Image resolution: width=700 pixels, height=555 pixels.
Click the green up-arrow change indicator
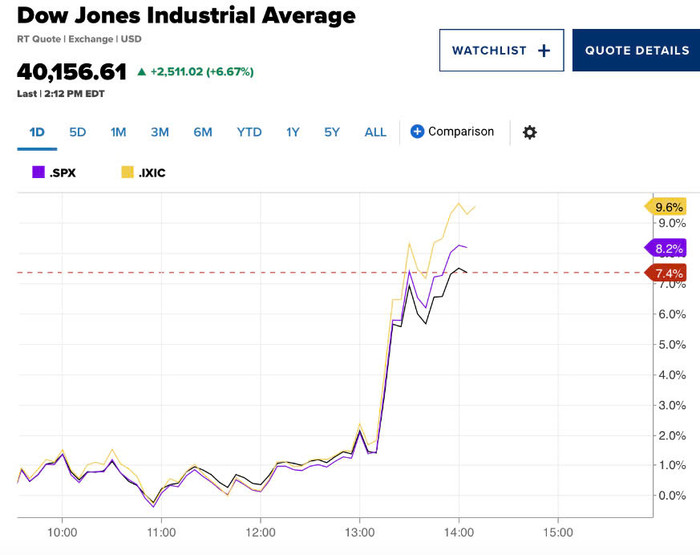click(141, 72)
